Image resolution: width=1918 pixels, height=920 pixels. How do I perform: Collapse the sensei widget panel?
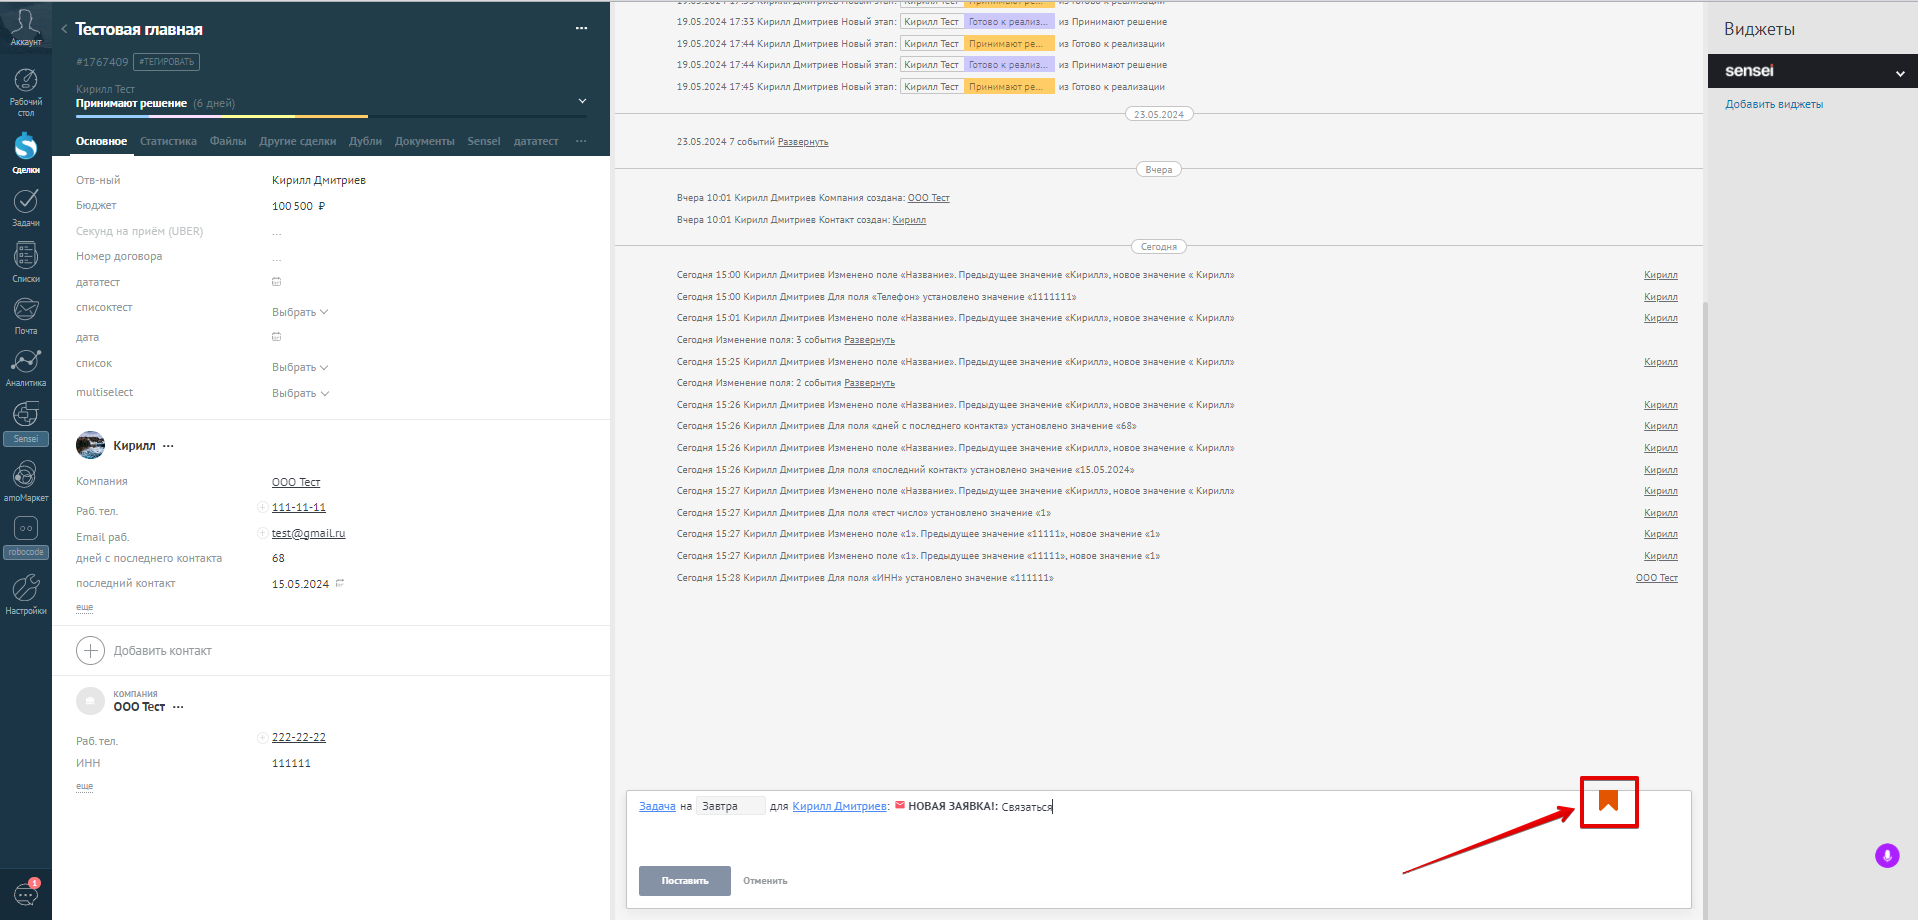click(1900, 73)
